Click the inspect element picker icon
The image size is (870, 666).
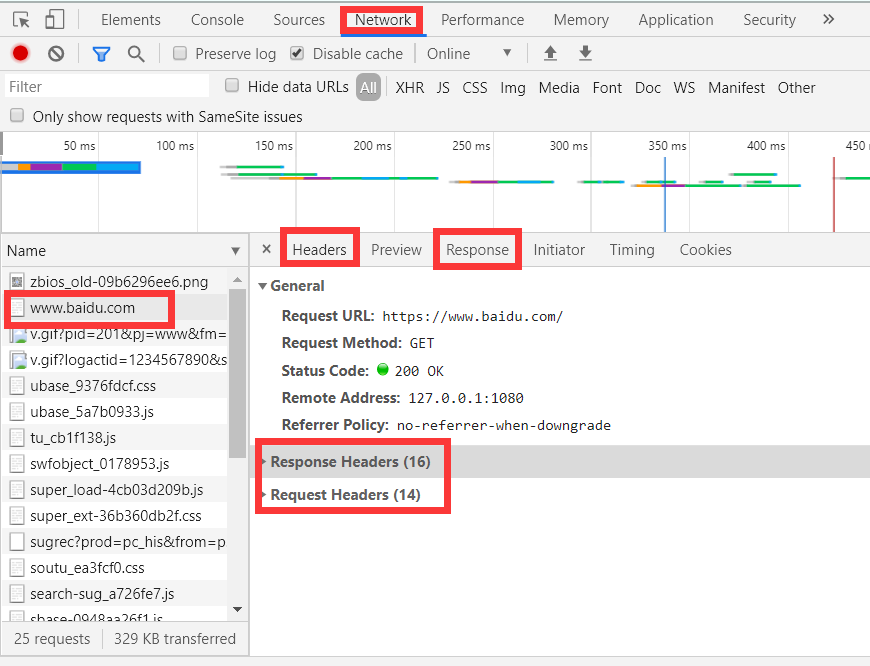22,20
